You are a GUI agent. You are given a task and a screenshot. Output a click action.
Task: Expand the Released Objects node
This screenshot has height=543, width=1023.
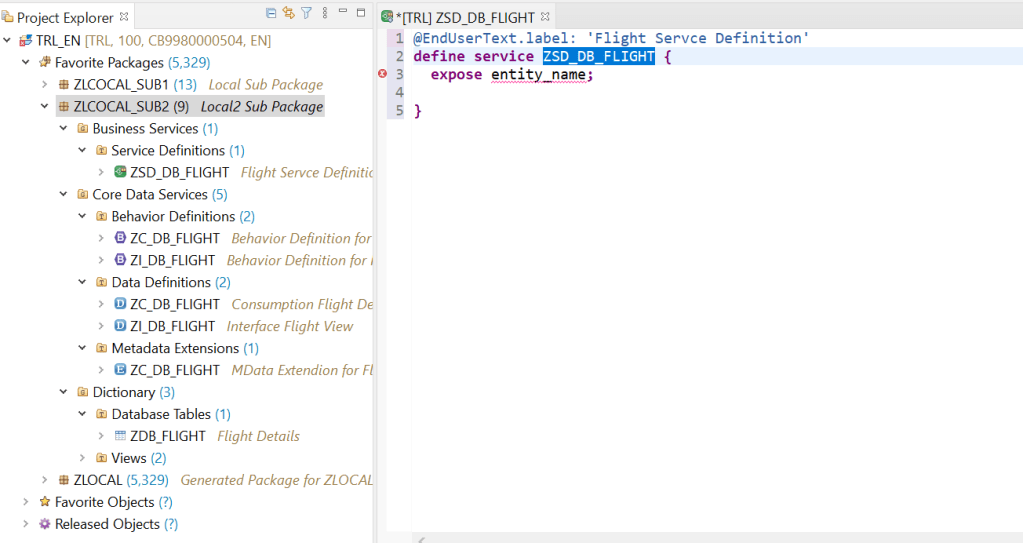25,523
